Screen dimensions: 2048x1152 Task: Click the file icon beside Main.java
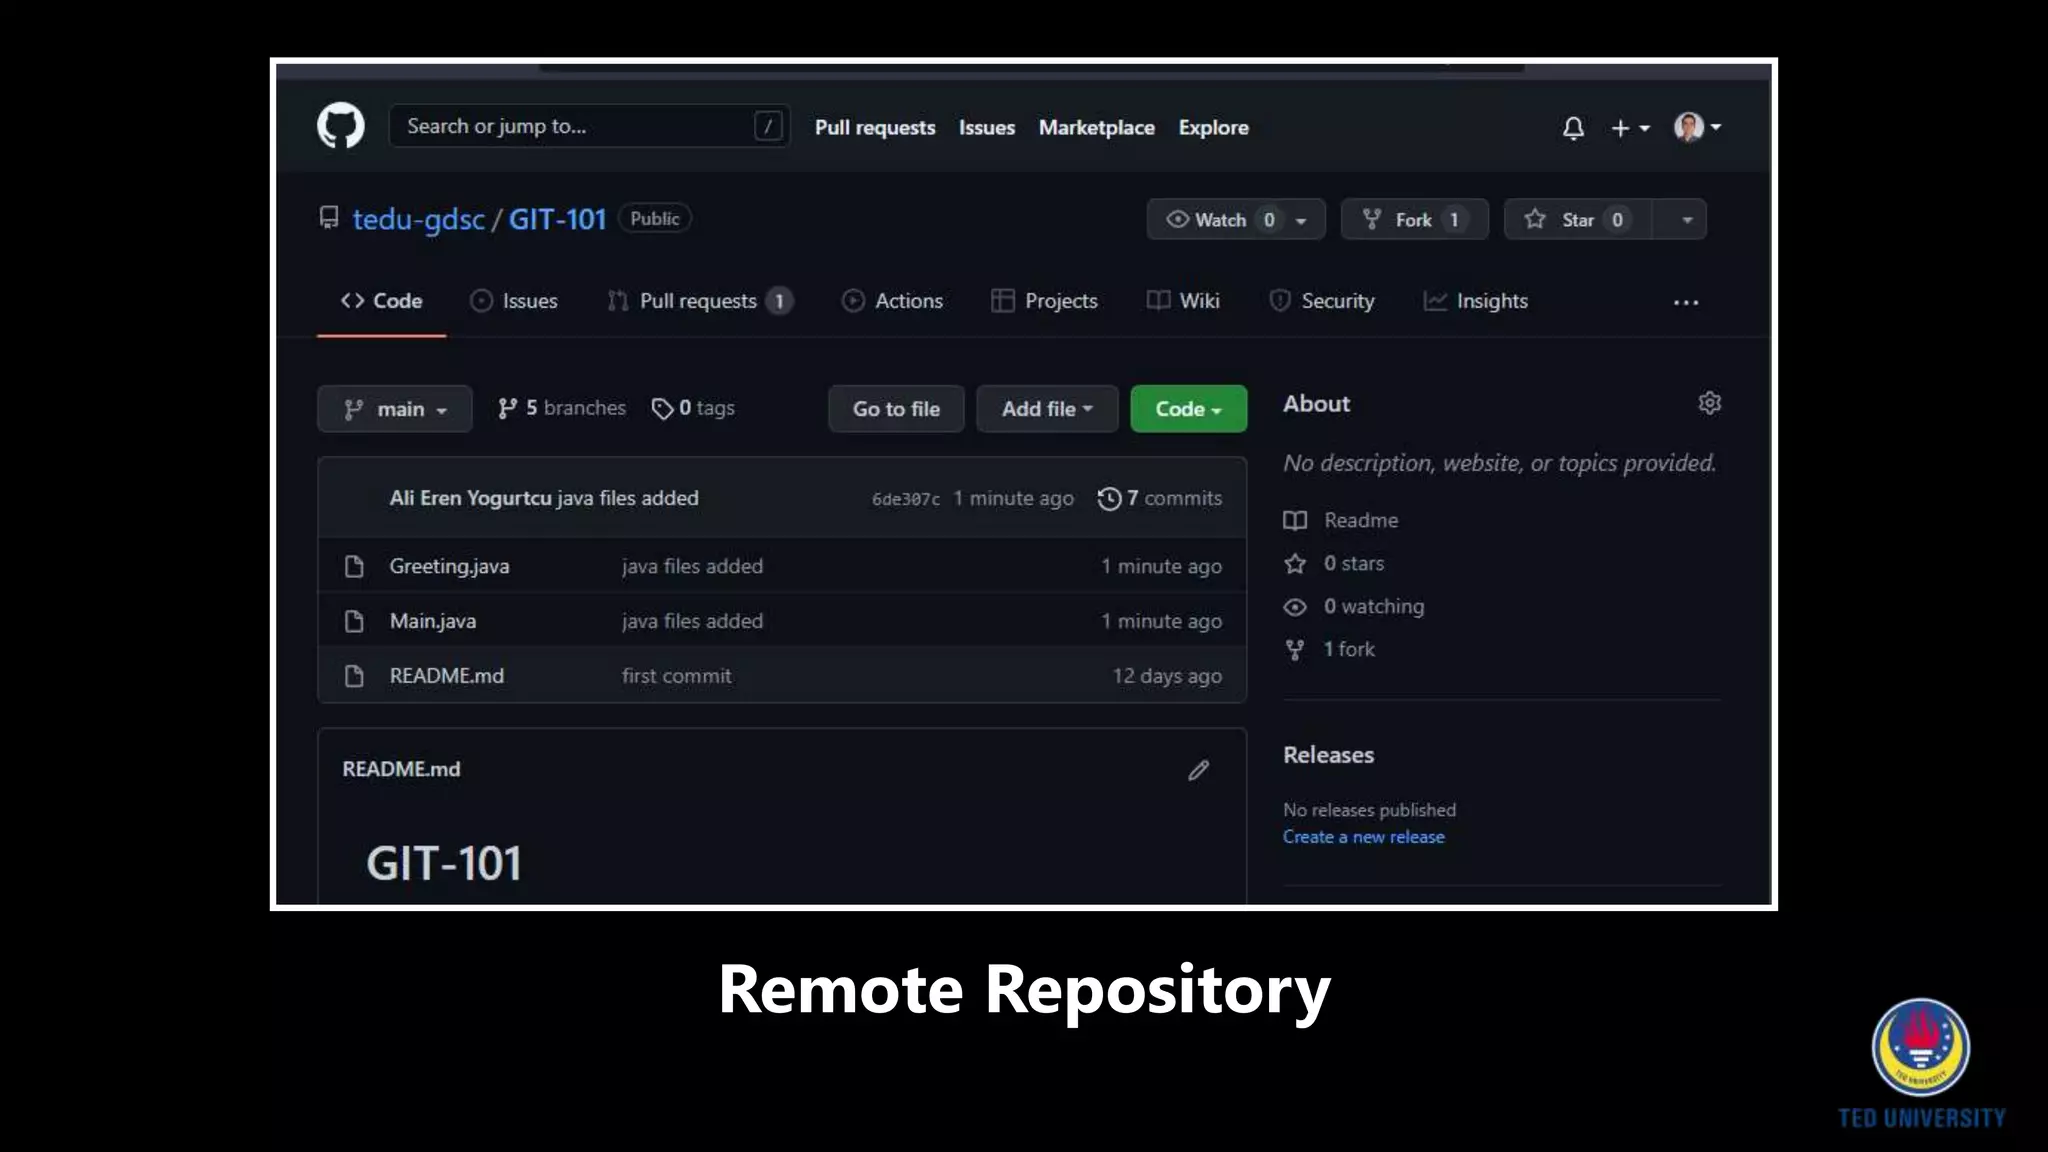click(x=354, y=621)
